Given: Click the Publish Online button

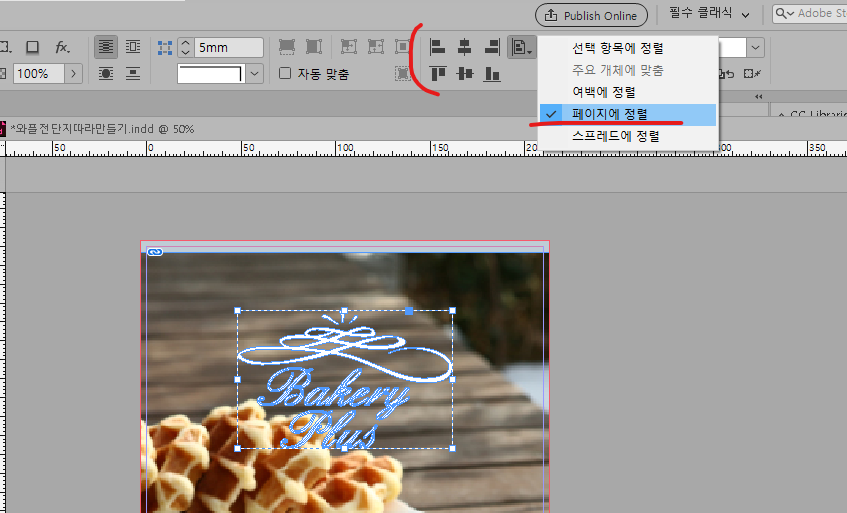Looking at the screenshot, I should [x=591, y=16].
